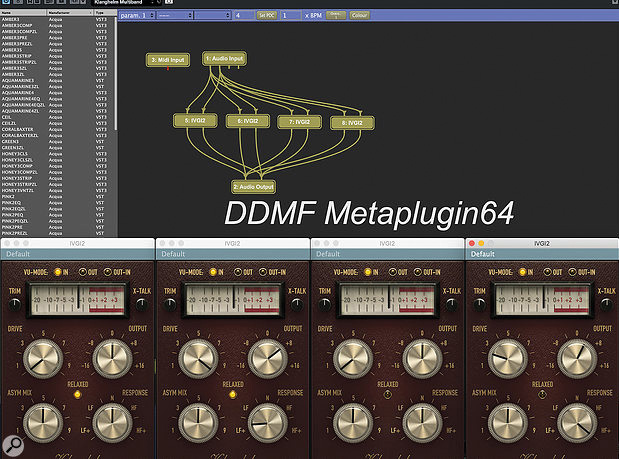
Task: Click OUTPUT knob in second IVGI2 window
Action: (x=267, y=358)
